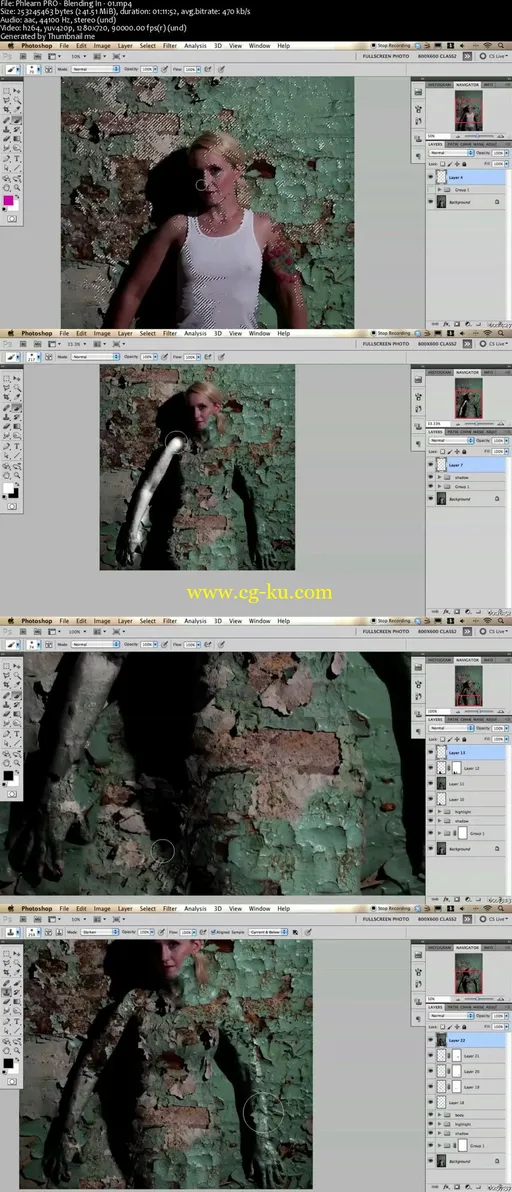Select the Zoom tool in the bottom frame's toolbox
This screenshot has height=1192, width=512.
coord(17,1051)
